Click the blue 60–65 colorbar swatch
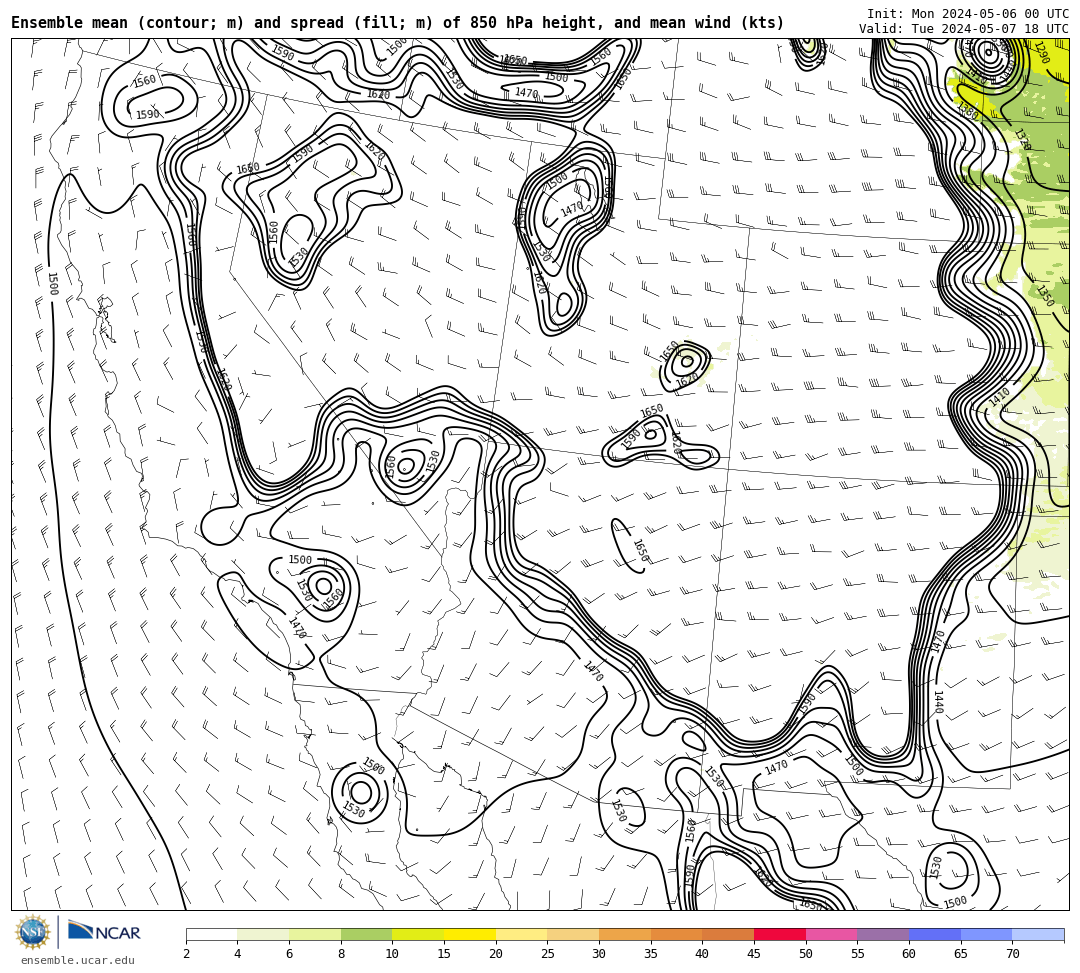Viewport: 1080px width, 973px height. [x=935, y=934]
